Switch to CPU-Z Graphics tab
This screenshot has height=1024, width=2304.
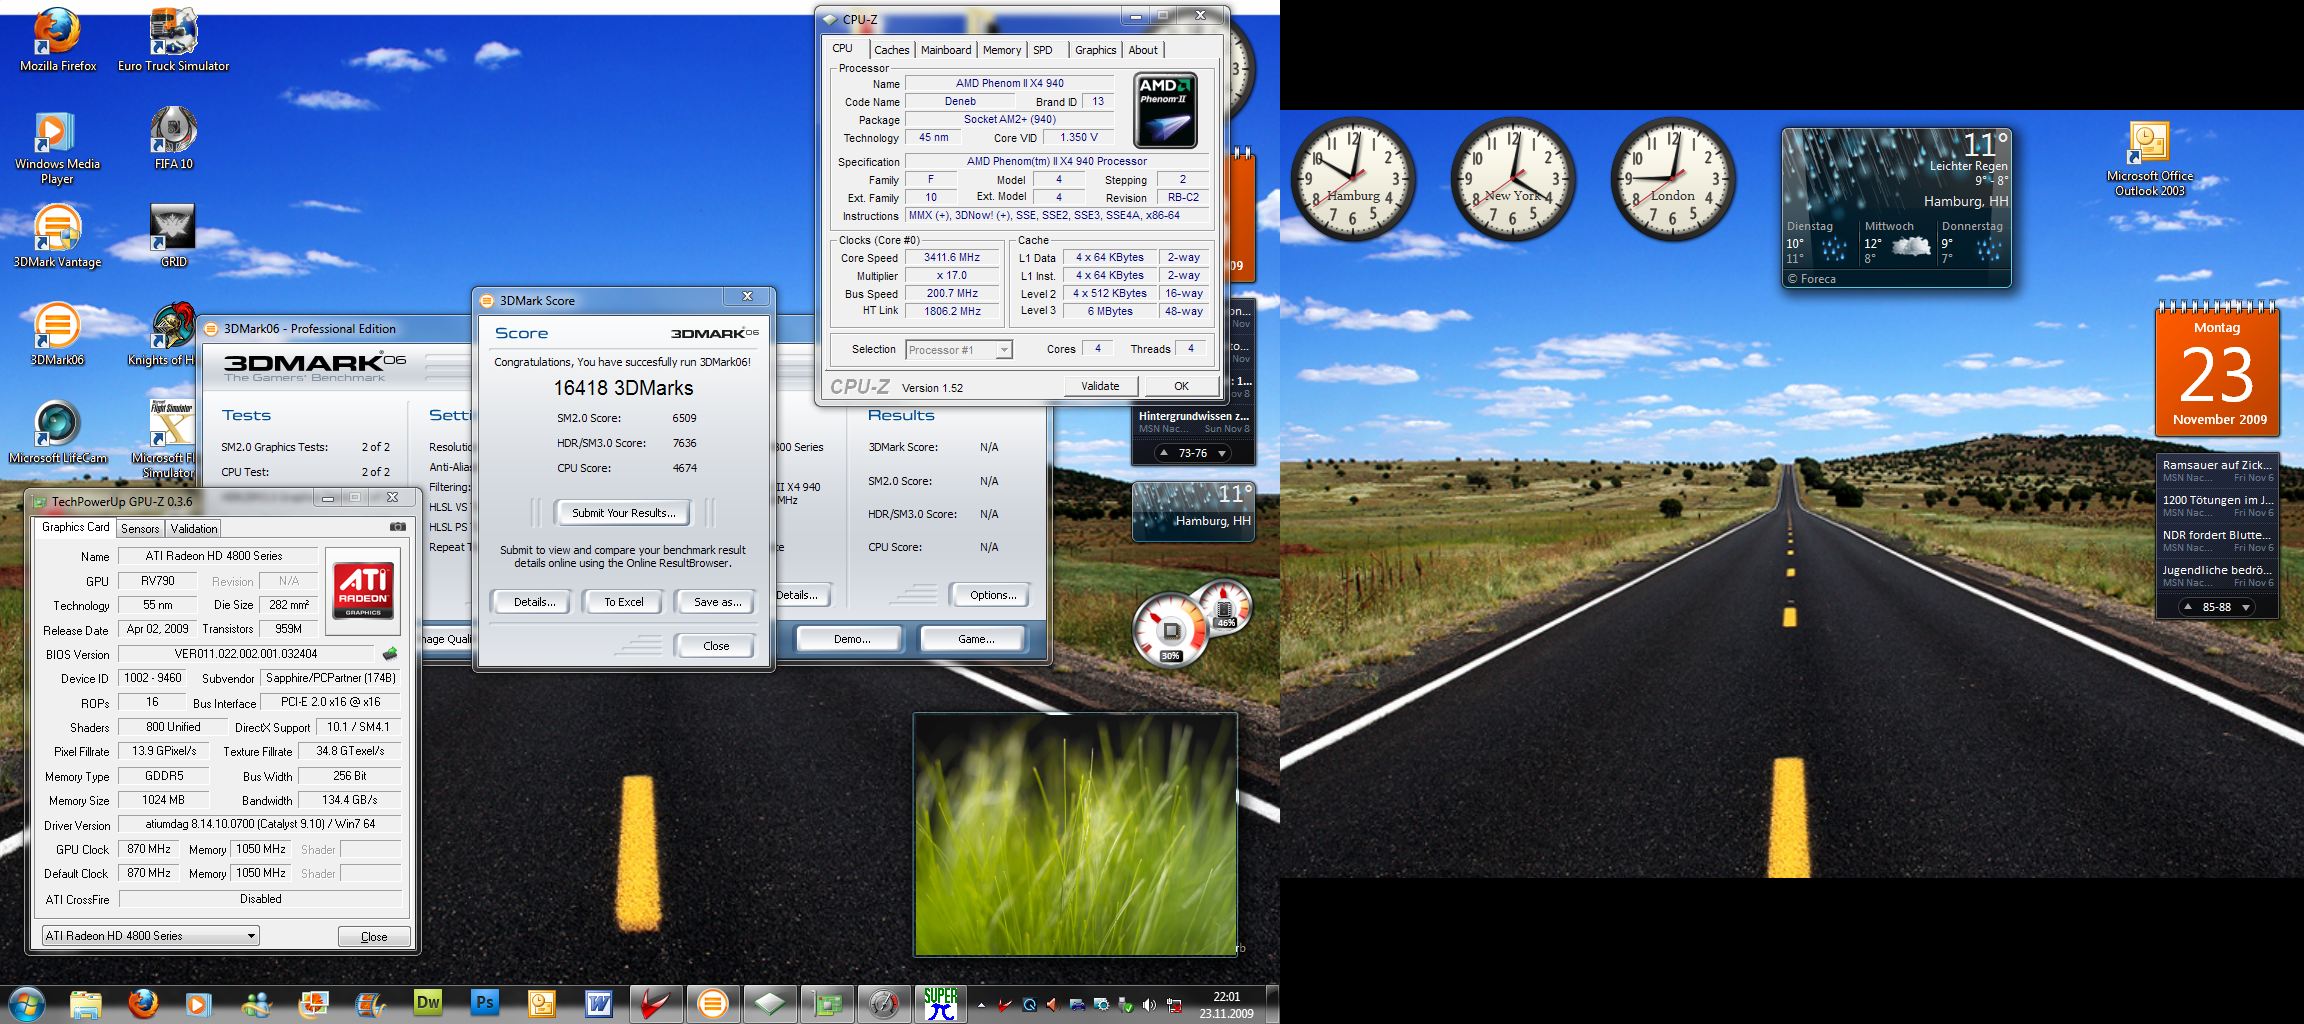(x=1096, y=50)
